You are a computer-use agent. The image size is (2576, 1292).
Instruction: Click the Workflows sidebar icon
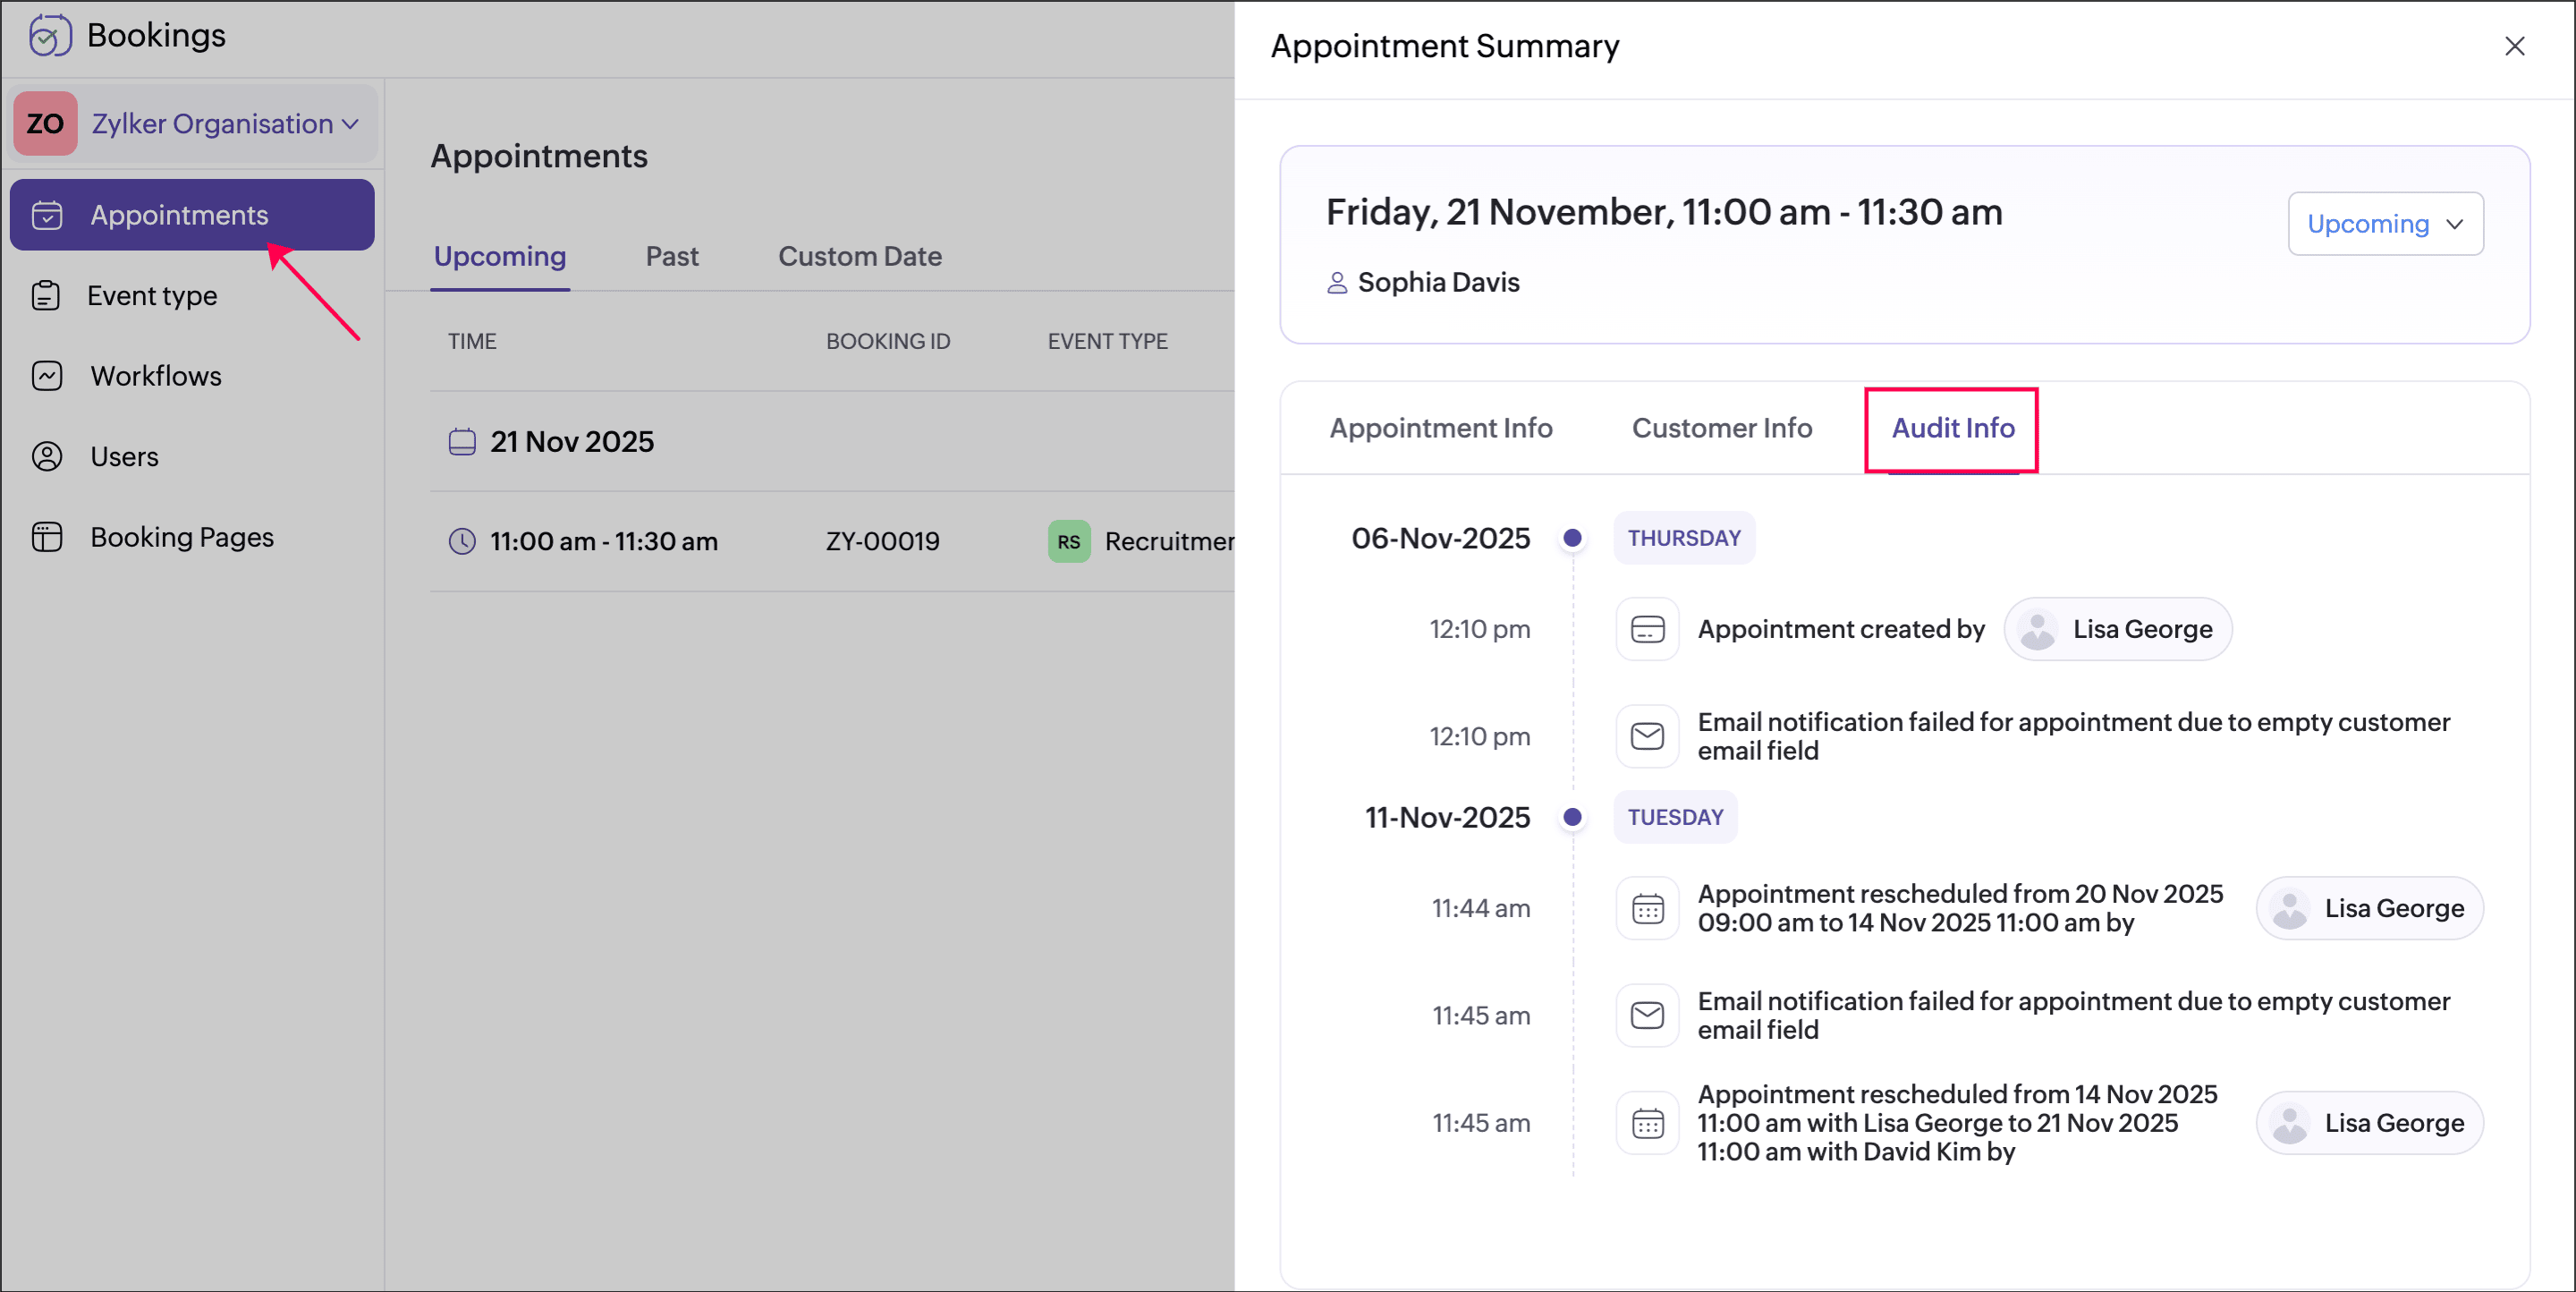pyautogui.click(x=47, y=376)
